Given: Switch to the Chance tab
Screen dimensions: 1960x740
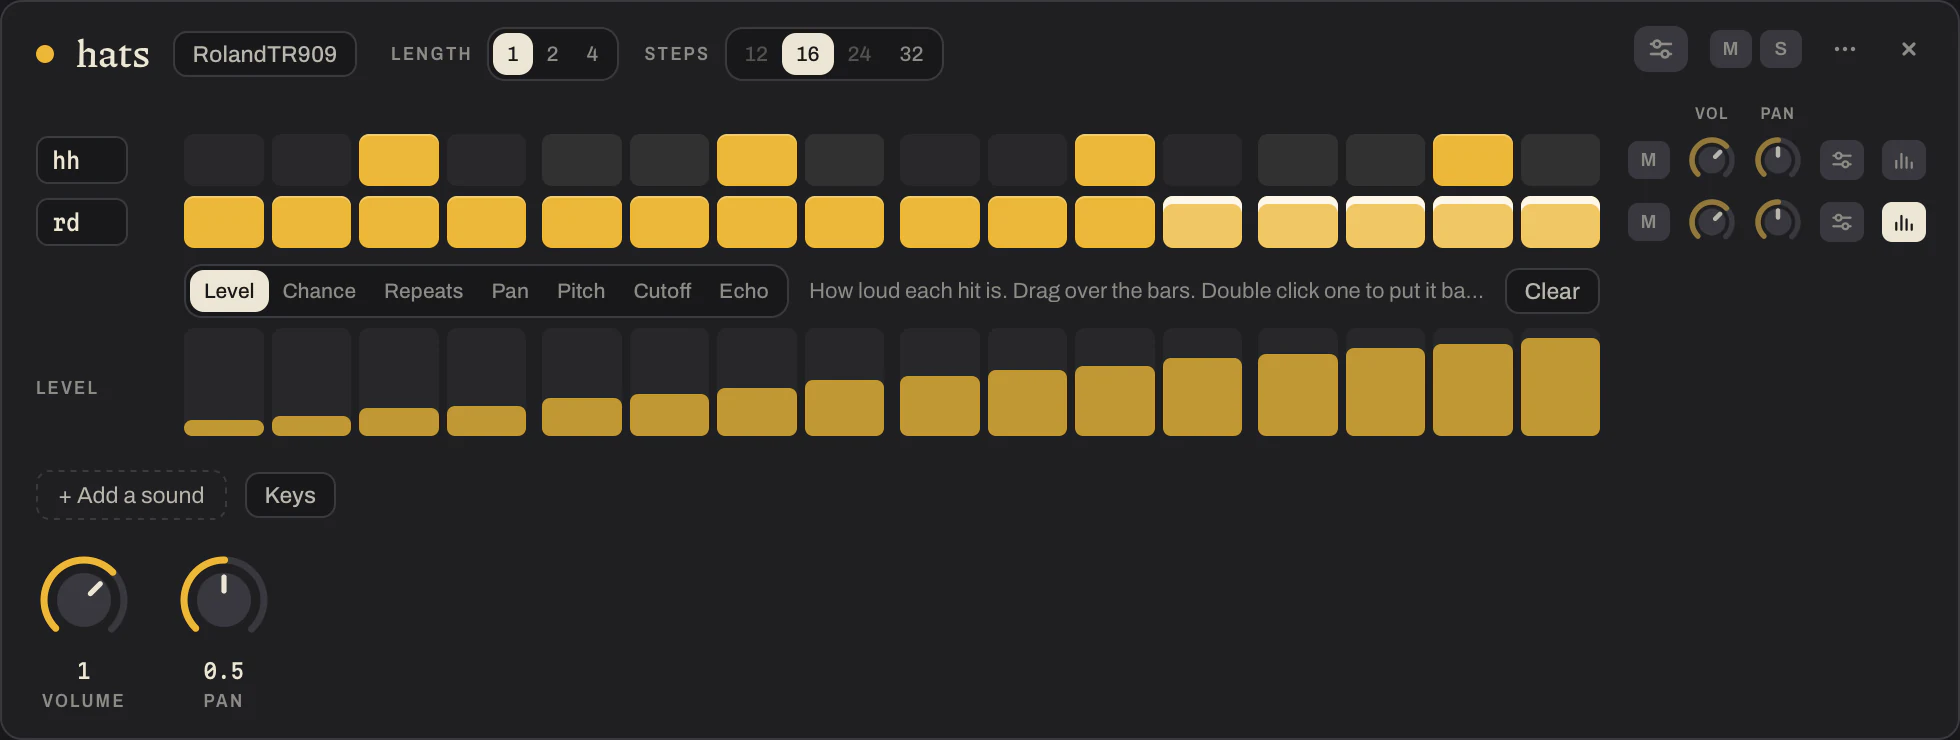Looking at the screenshot, I should click(x=319, y=291).
